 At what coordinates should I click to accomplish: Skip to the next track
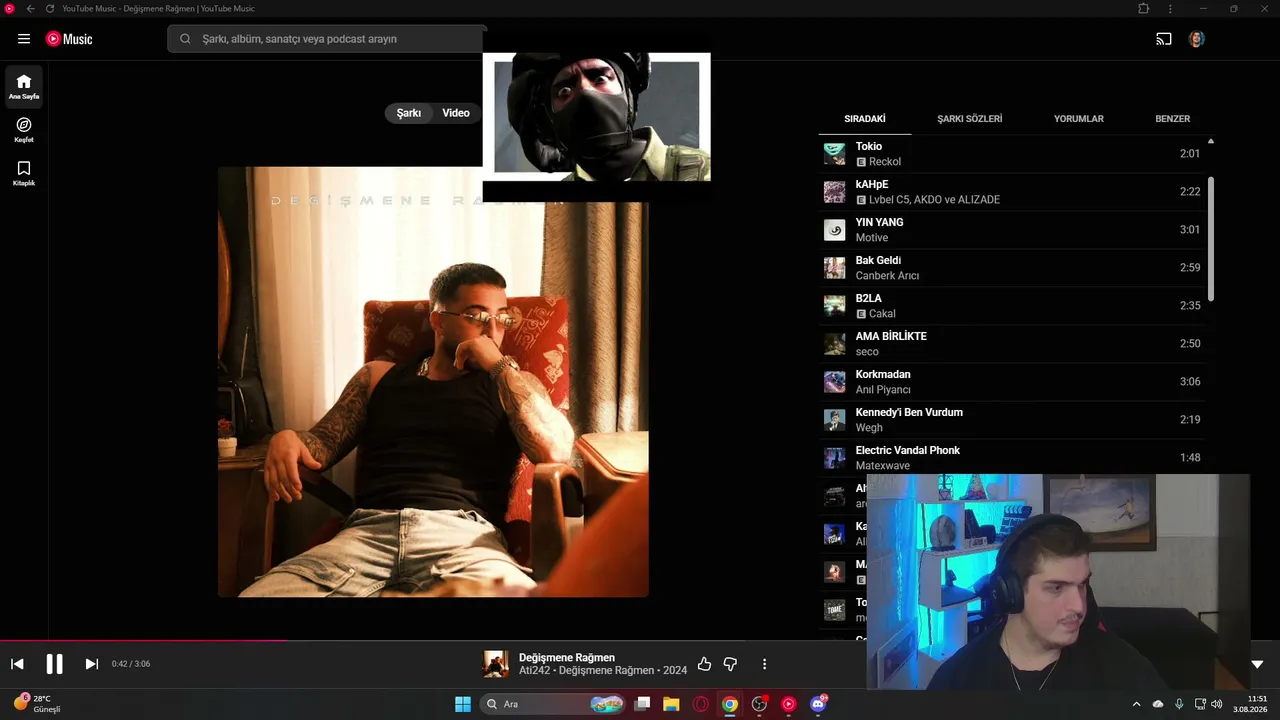click(x=91, y=664)
